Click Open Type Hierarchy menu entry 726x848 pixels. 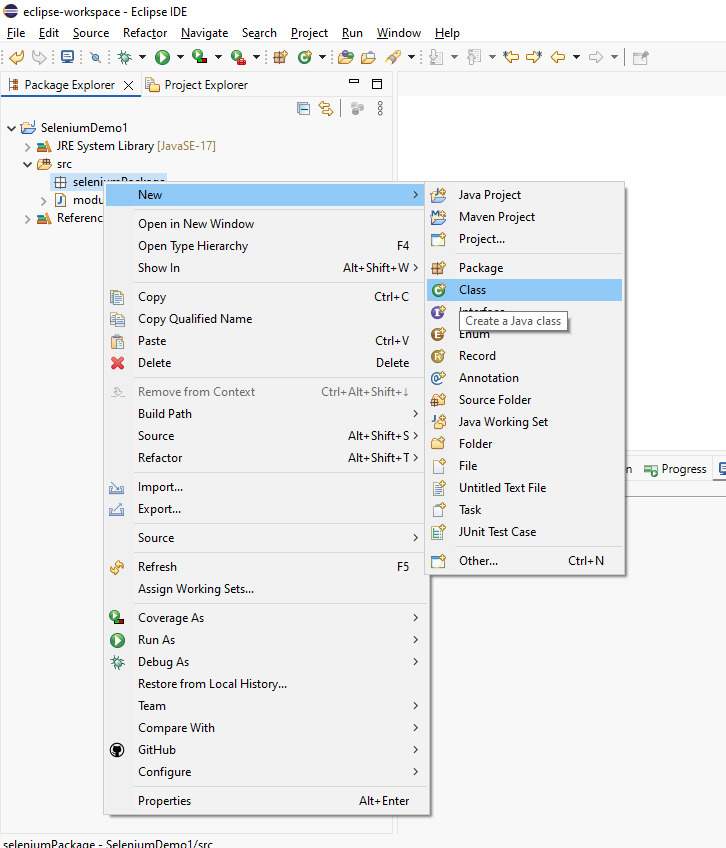pos(265,246)
